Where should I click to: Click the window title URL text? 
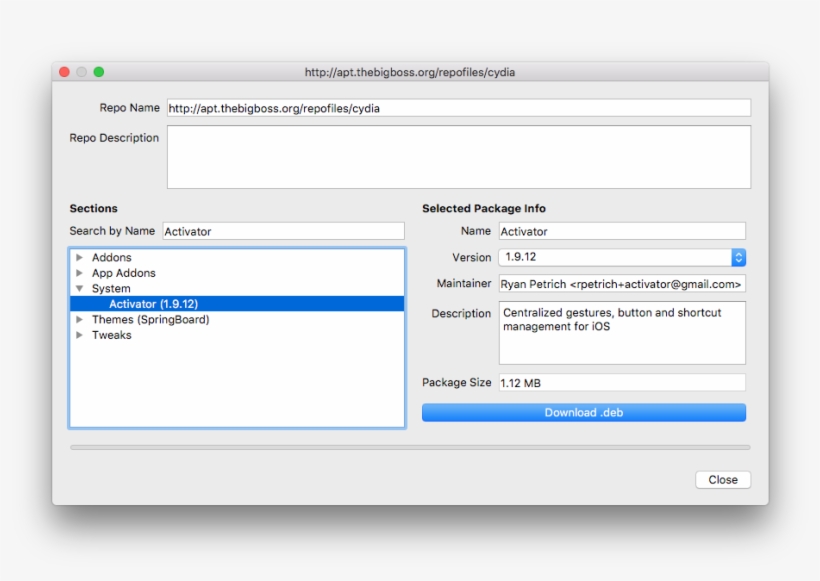point(410,73)
